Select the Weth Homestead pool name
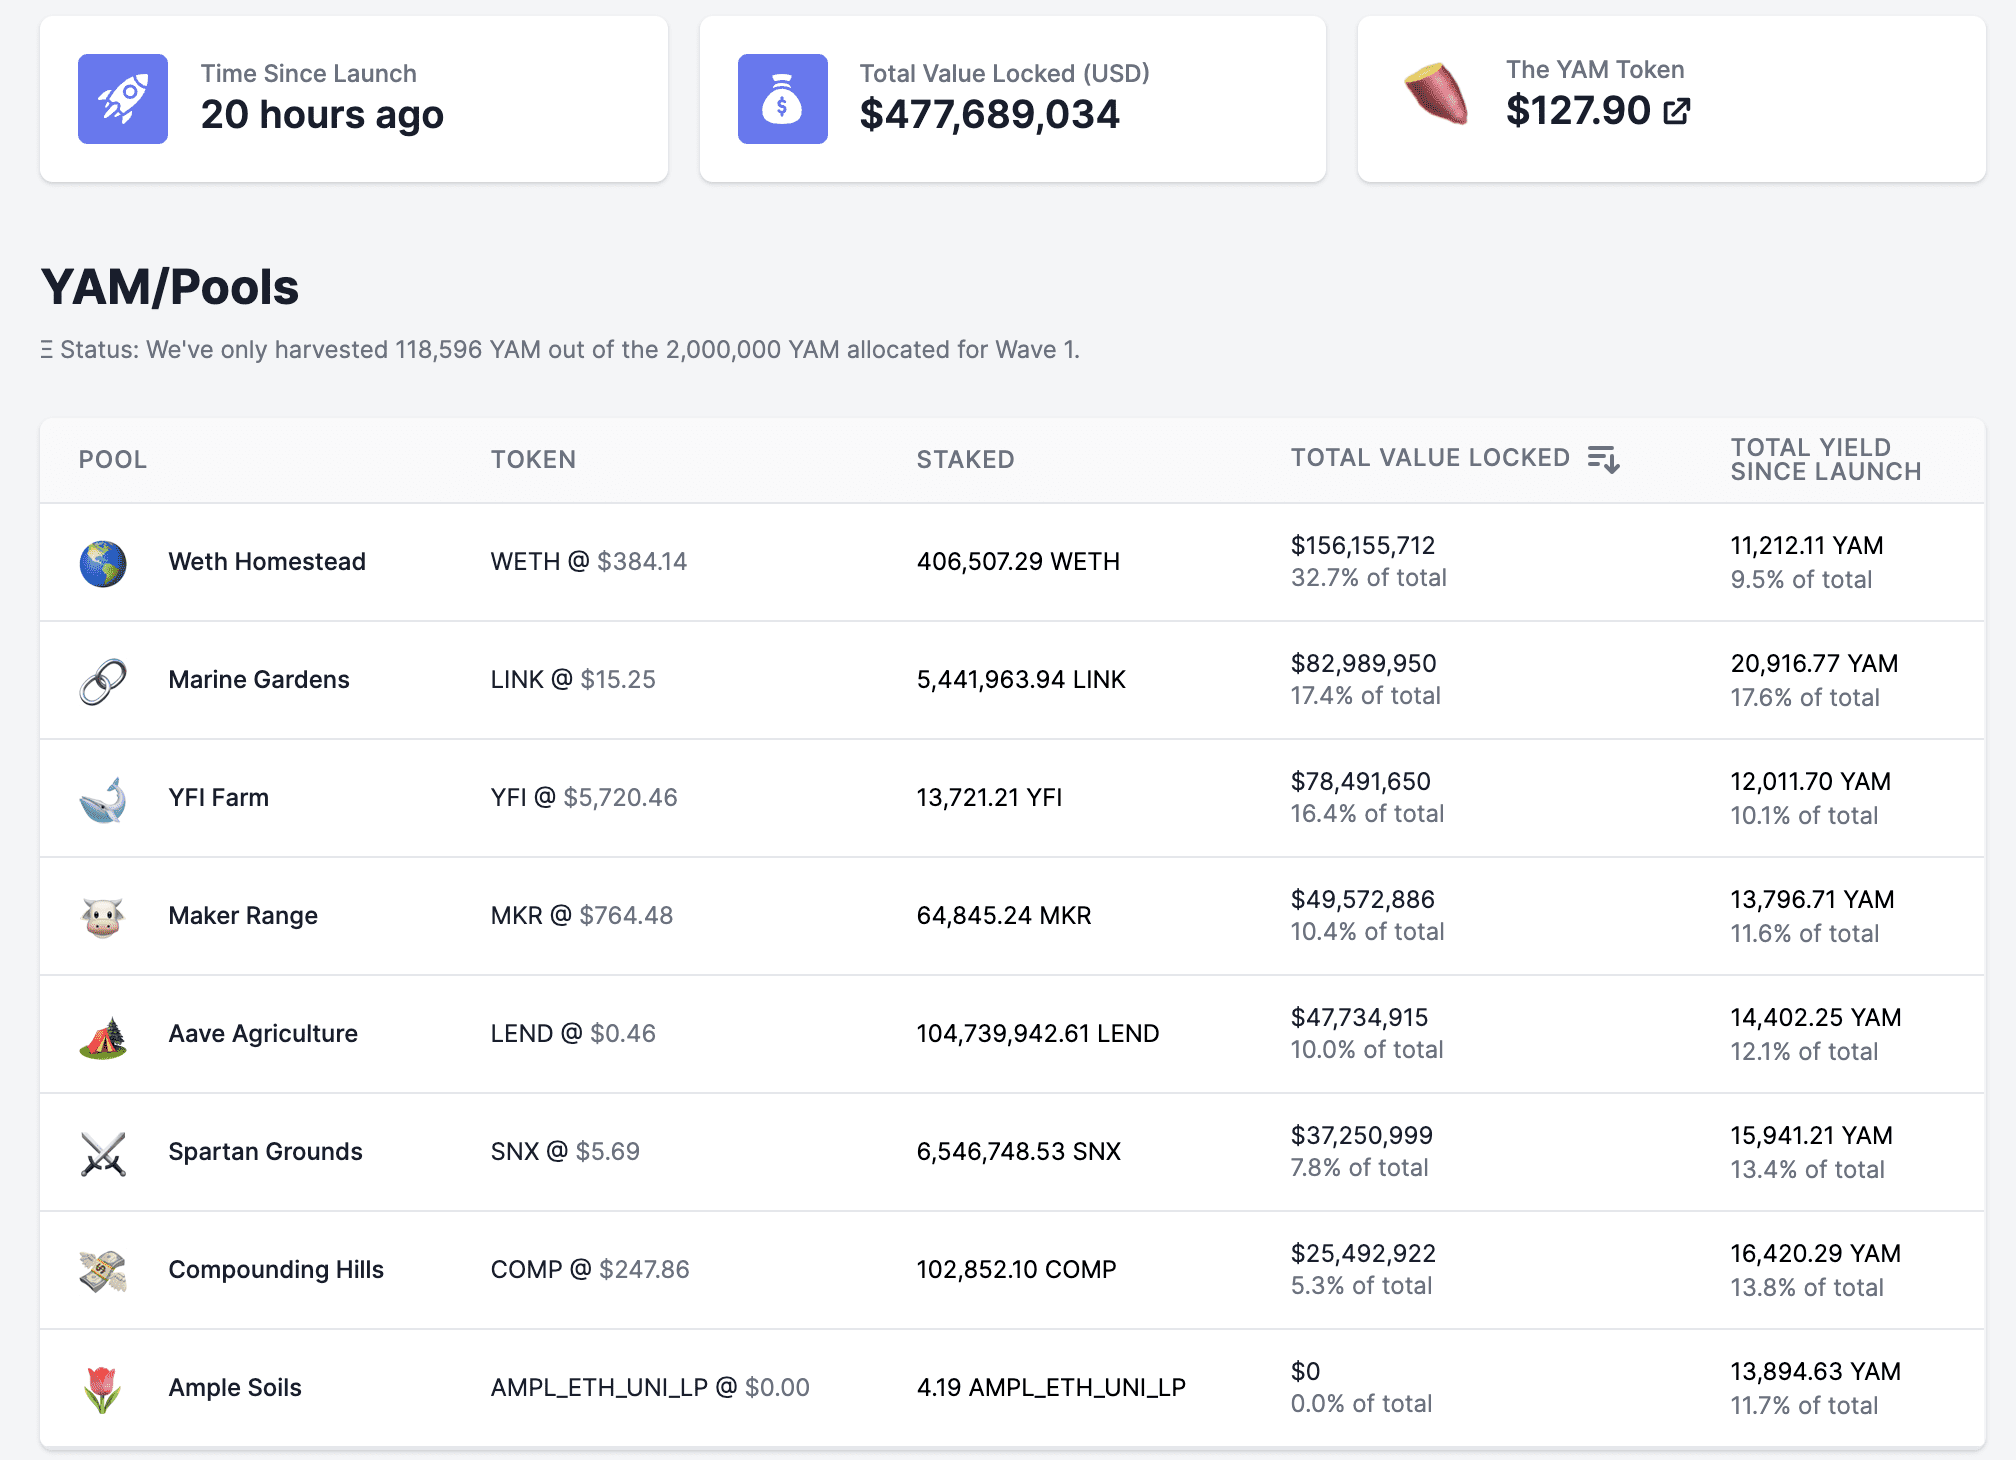2016x1460 pixels. click(267, 562)
